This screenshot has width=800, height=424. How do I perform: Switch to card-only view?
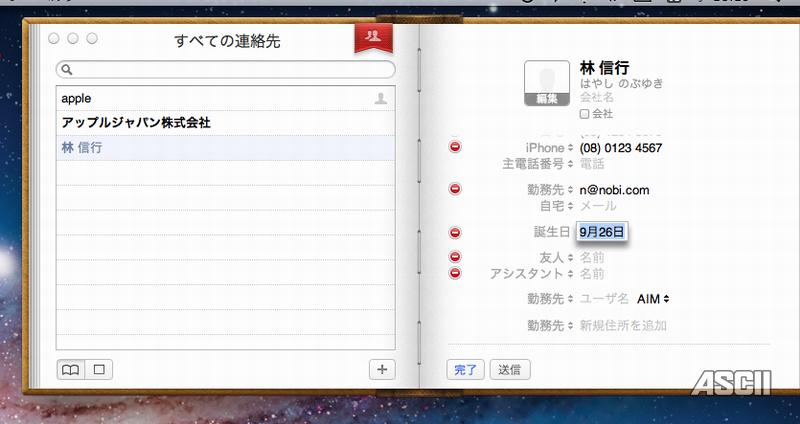pos(99,369)
